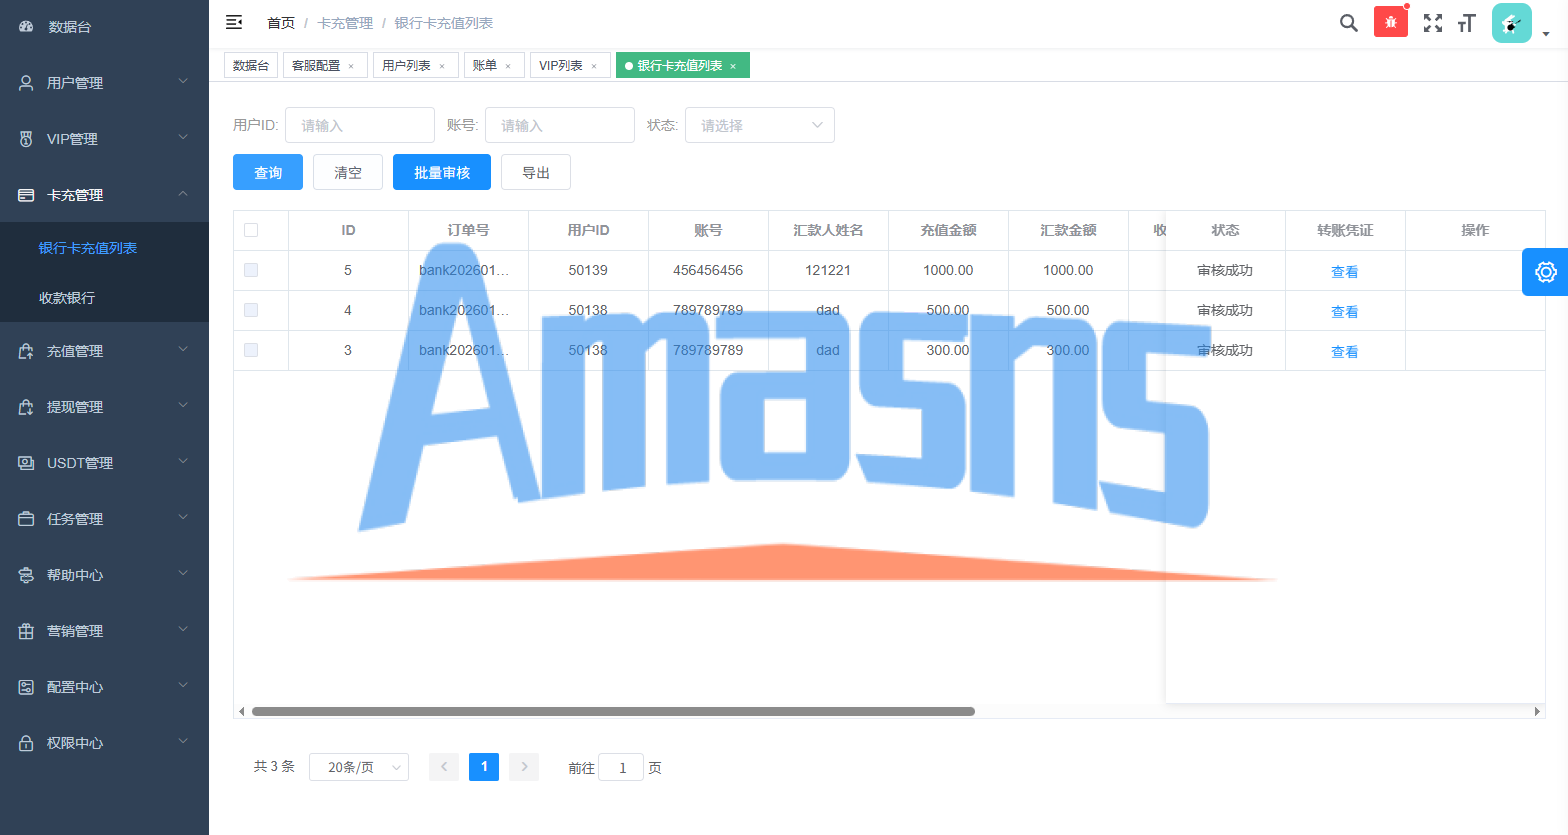
Task: Close the 客服配置 tab
Action: tap(351, 66)
